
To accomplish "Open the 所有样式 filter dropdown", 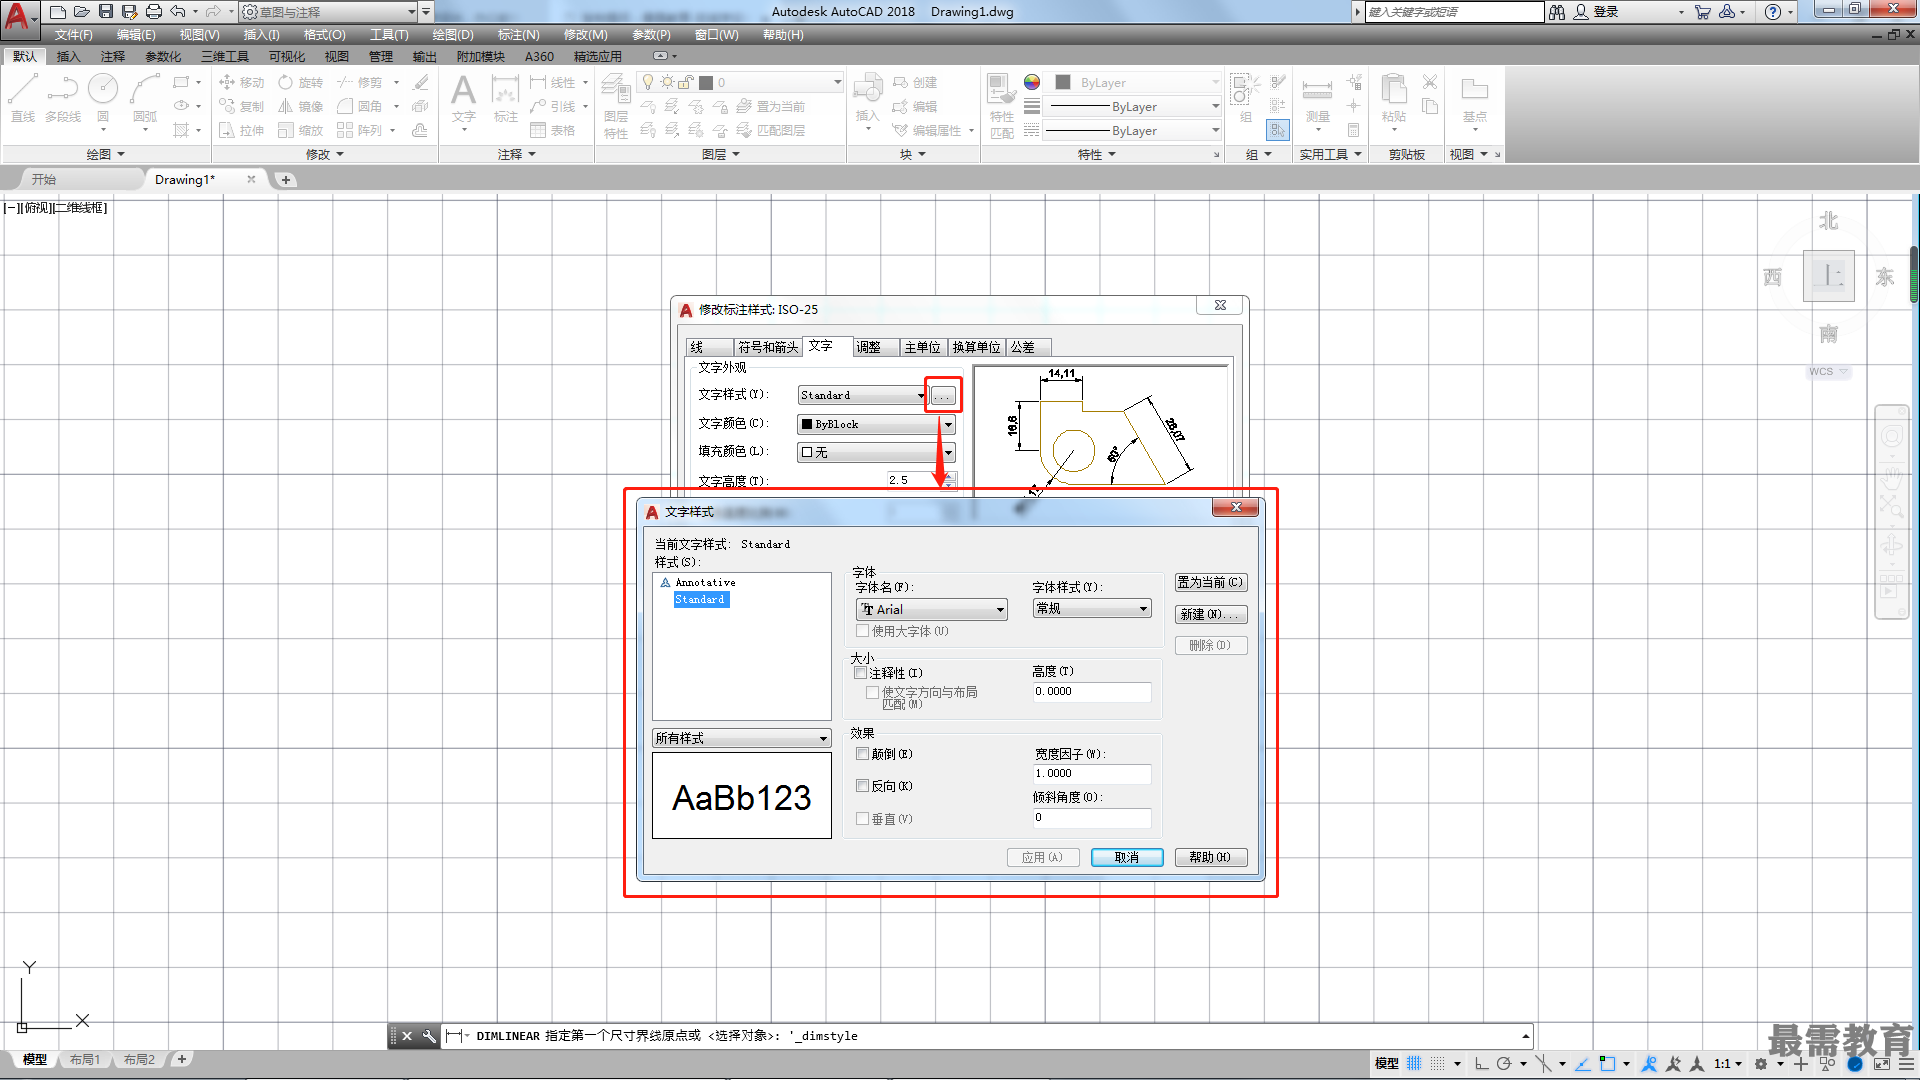I will coord(741,738).
